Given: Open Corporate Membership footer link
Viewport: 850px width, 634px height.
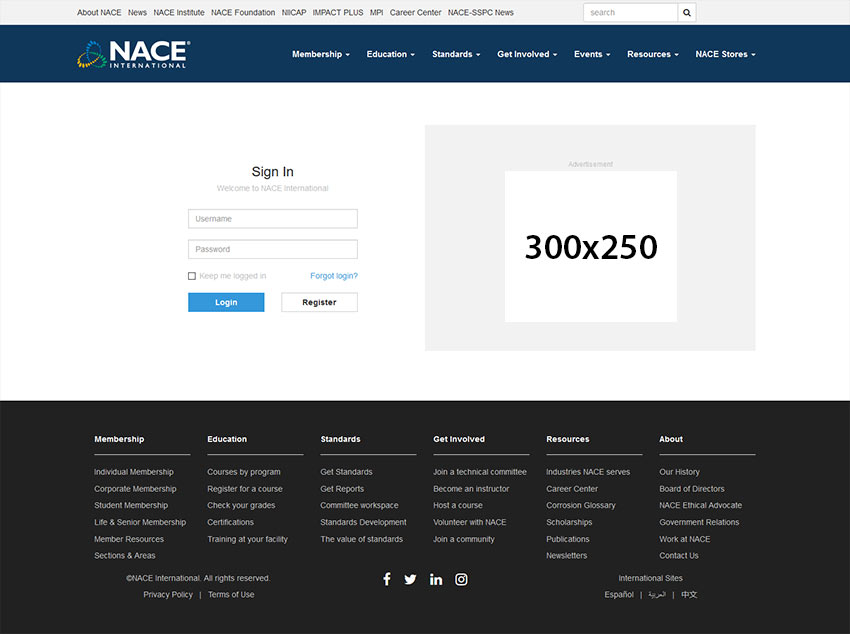Looking at the screenshot, I should [135, 489].
